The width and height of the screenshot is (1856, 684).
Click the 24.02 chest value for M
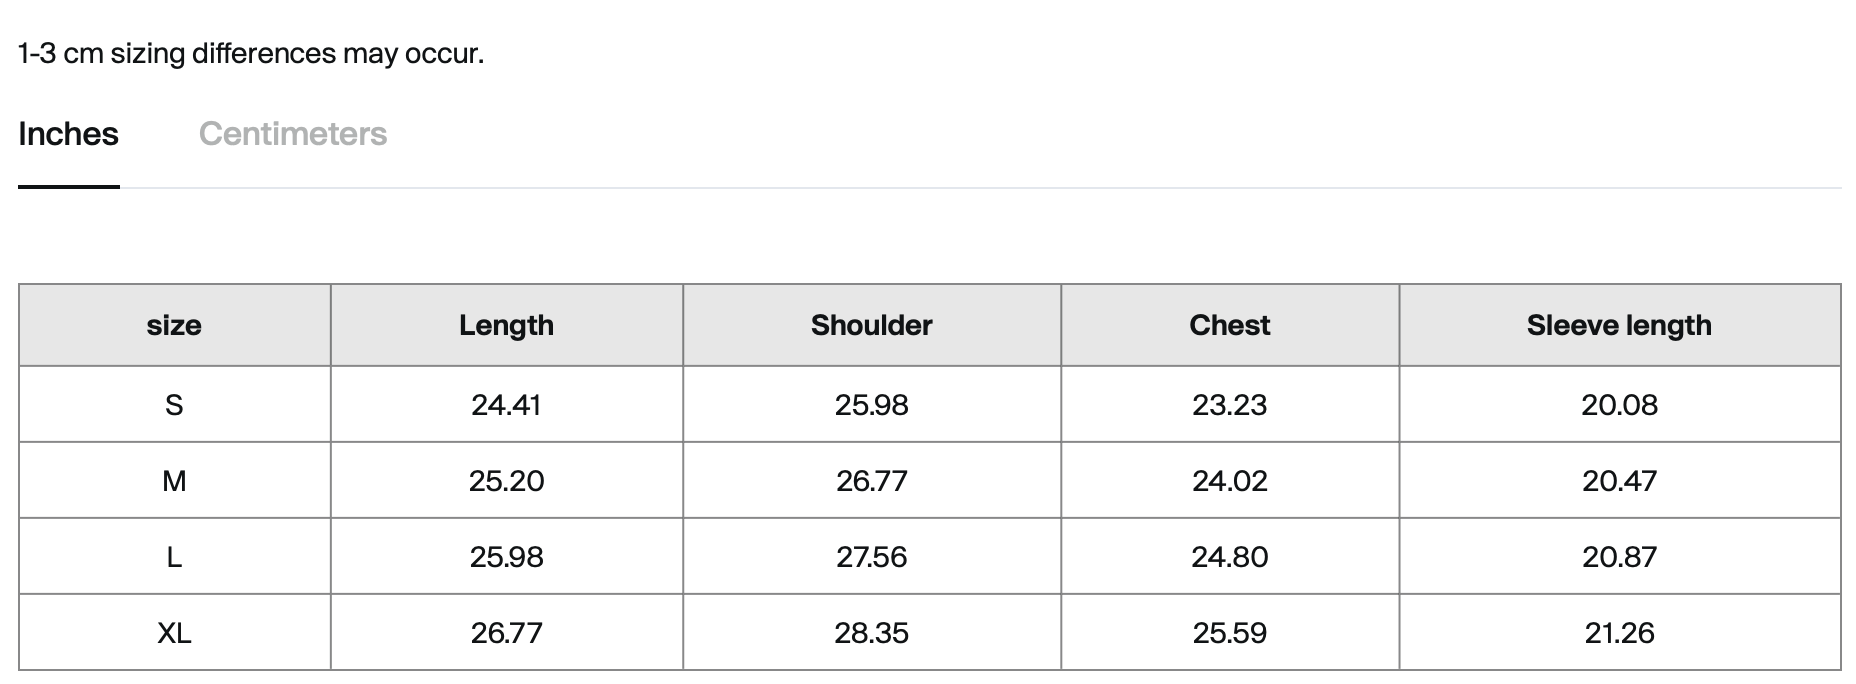1229,481
